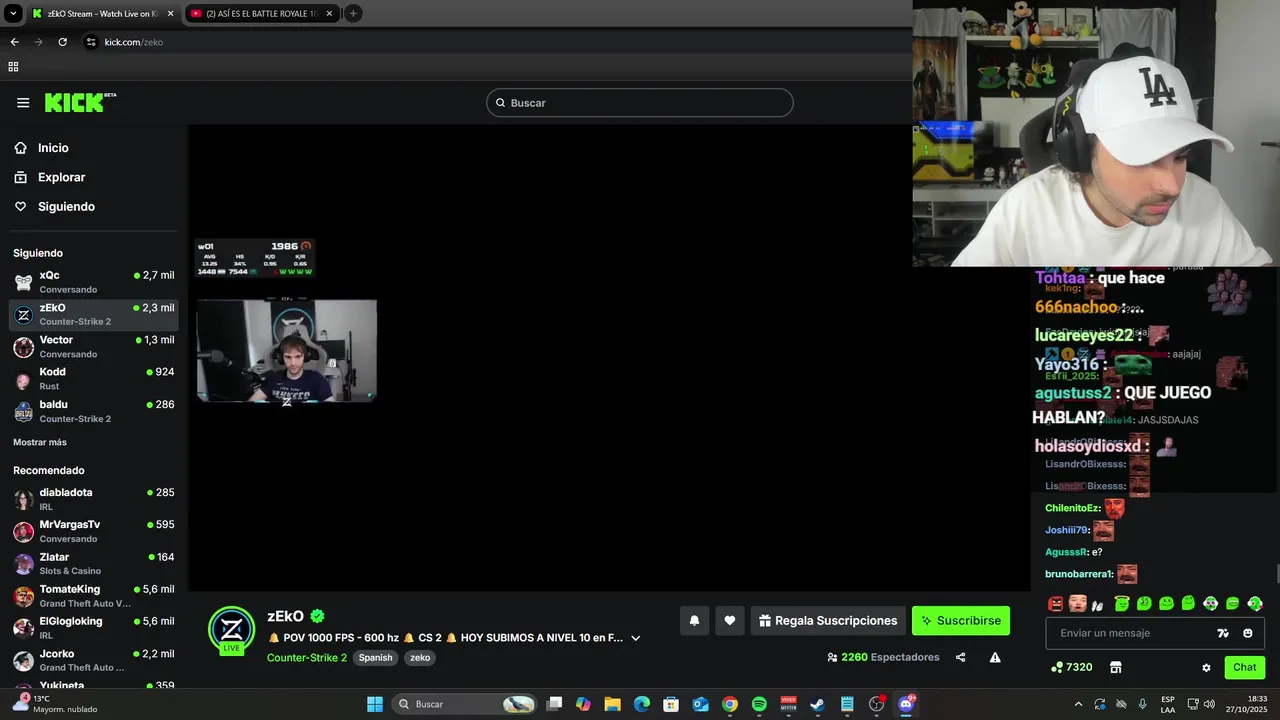Open Kodd Rust channel in sidebar
Image resolution: width=1280 pixels, height=720 pixels.
(94, 379)
